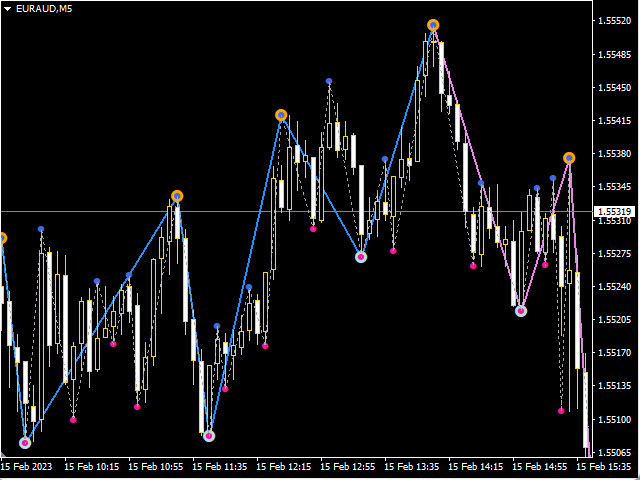The image size is (640, 480).
Task: Click the 1.55485 price axis label
Action: click(614, 54)
